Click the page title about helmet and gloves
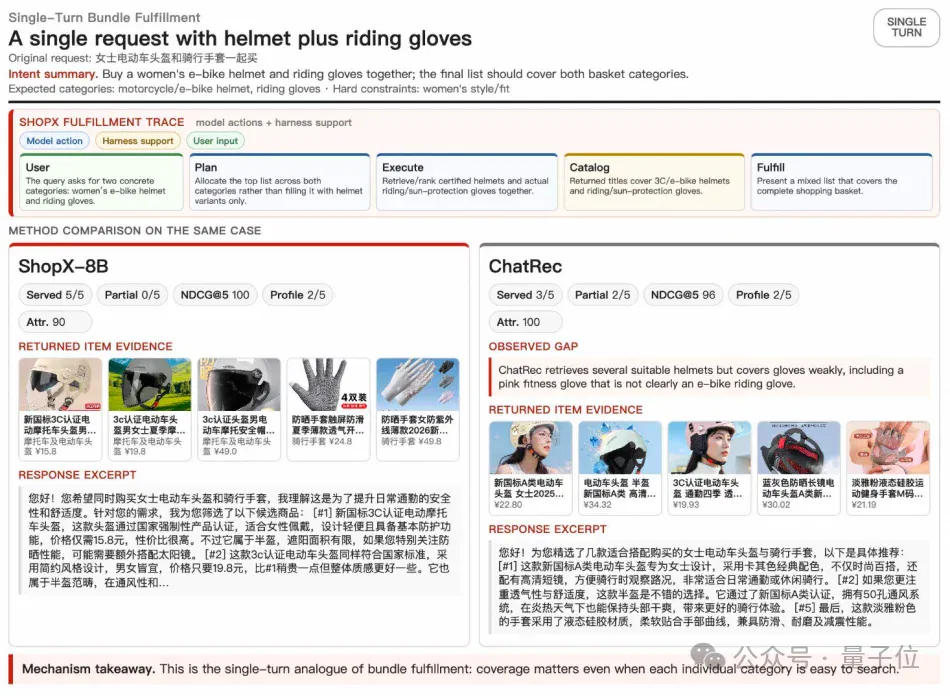This screenshot has height=696, width=950. (x=240, y=39)
